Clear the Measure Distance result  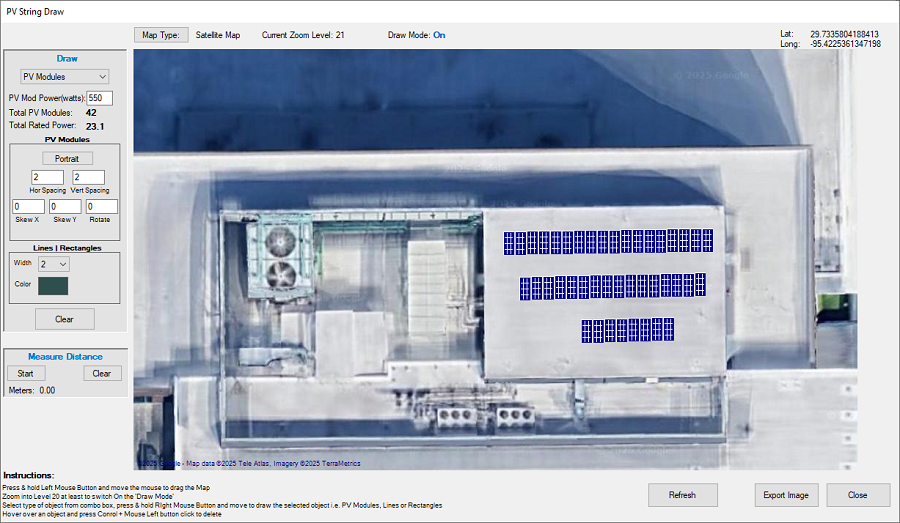[x=102, y=373]
